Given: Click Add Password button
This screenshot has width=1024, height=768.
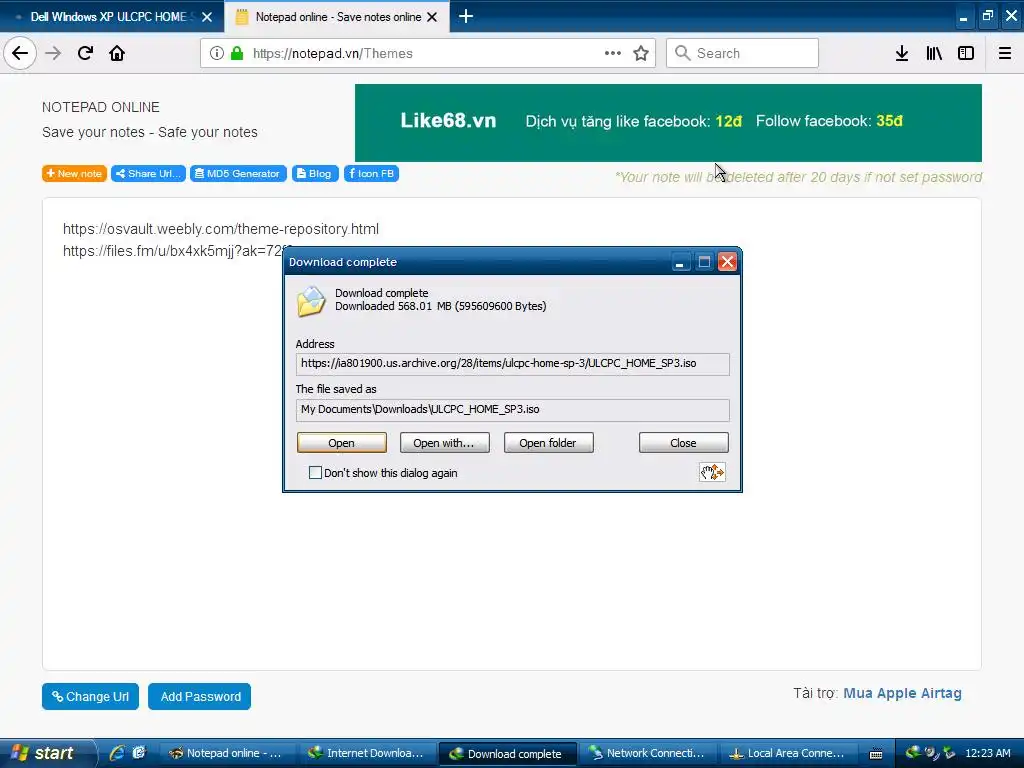Looking at the screenshot, I should pyautogui.click(x=200, y=696).
